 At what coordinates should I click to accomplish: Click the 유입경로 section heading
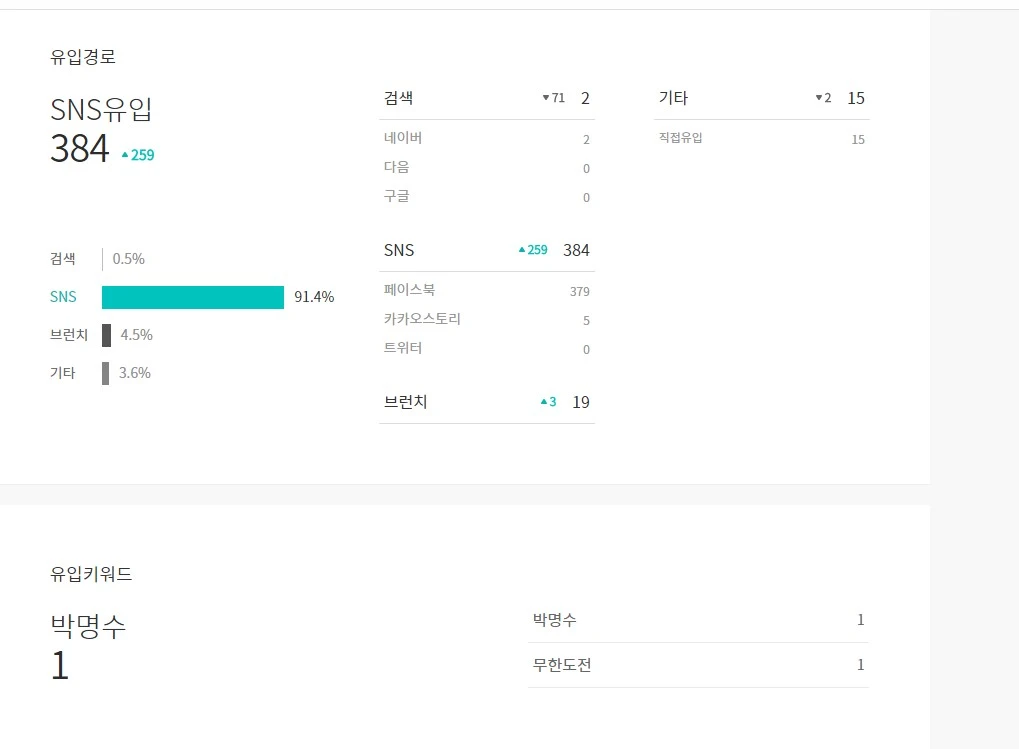pos(83,57)
